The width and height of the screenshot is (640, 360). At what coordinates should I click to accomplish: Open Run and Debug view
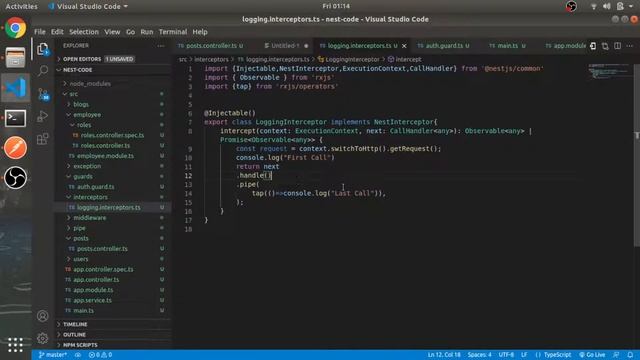(x=43, y=116)
